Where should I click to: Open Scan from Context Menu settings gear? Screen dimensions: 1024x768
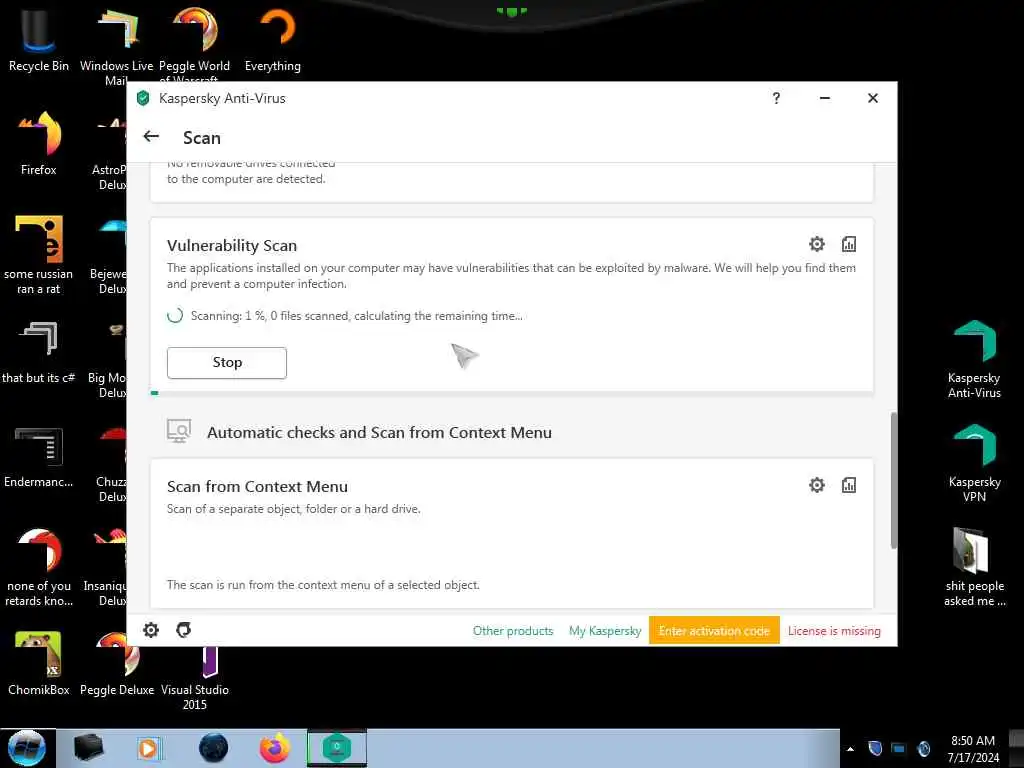816,485
